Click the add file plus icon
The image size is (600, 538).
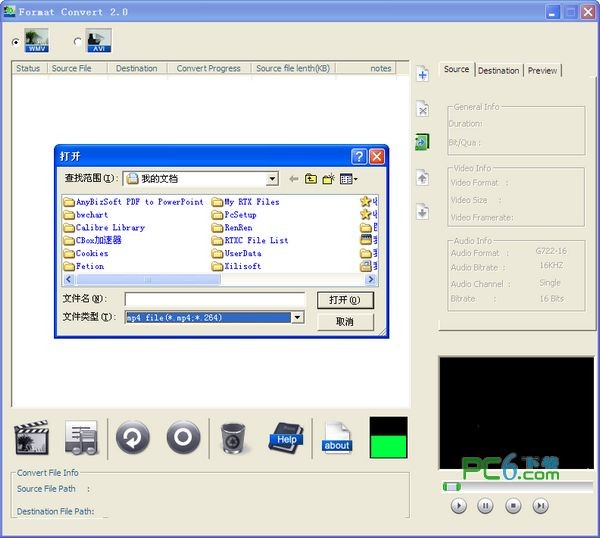(422, 74)
